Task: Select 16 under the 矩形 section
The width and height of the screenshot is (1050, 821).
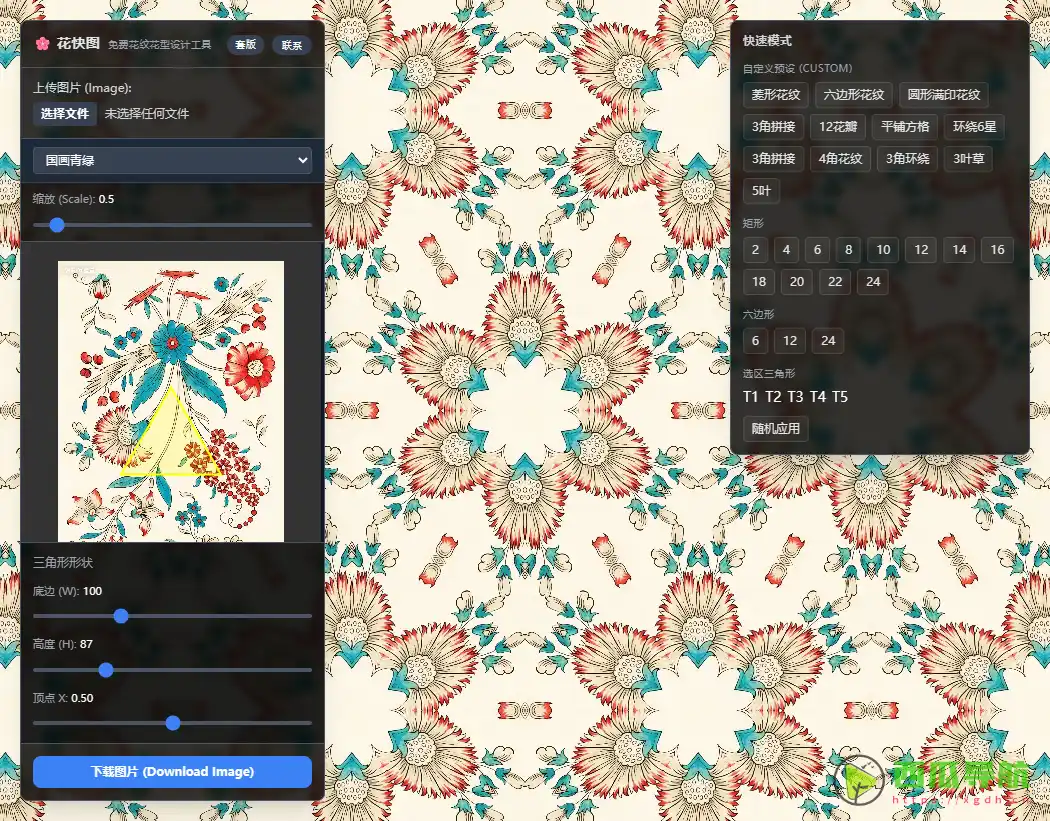Action: click(997, 249)
